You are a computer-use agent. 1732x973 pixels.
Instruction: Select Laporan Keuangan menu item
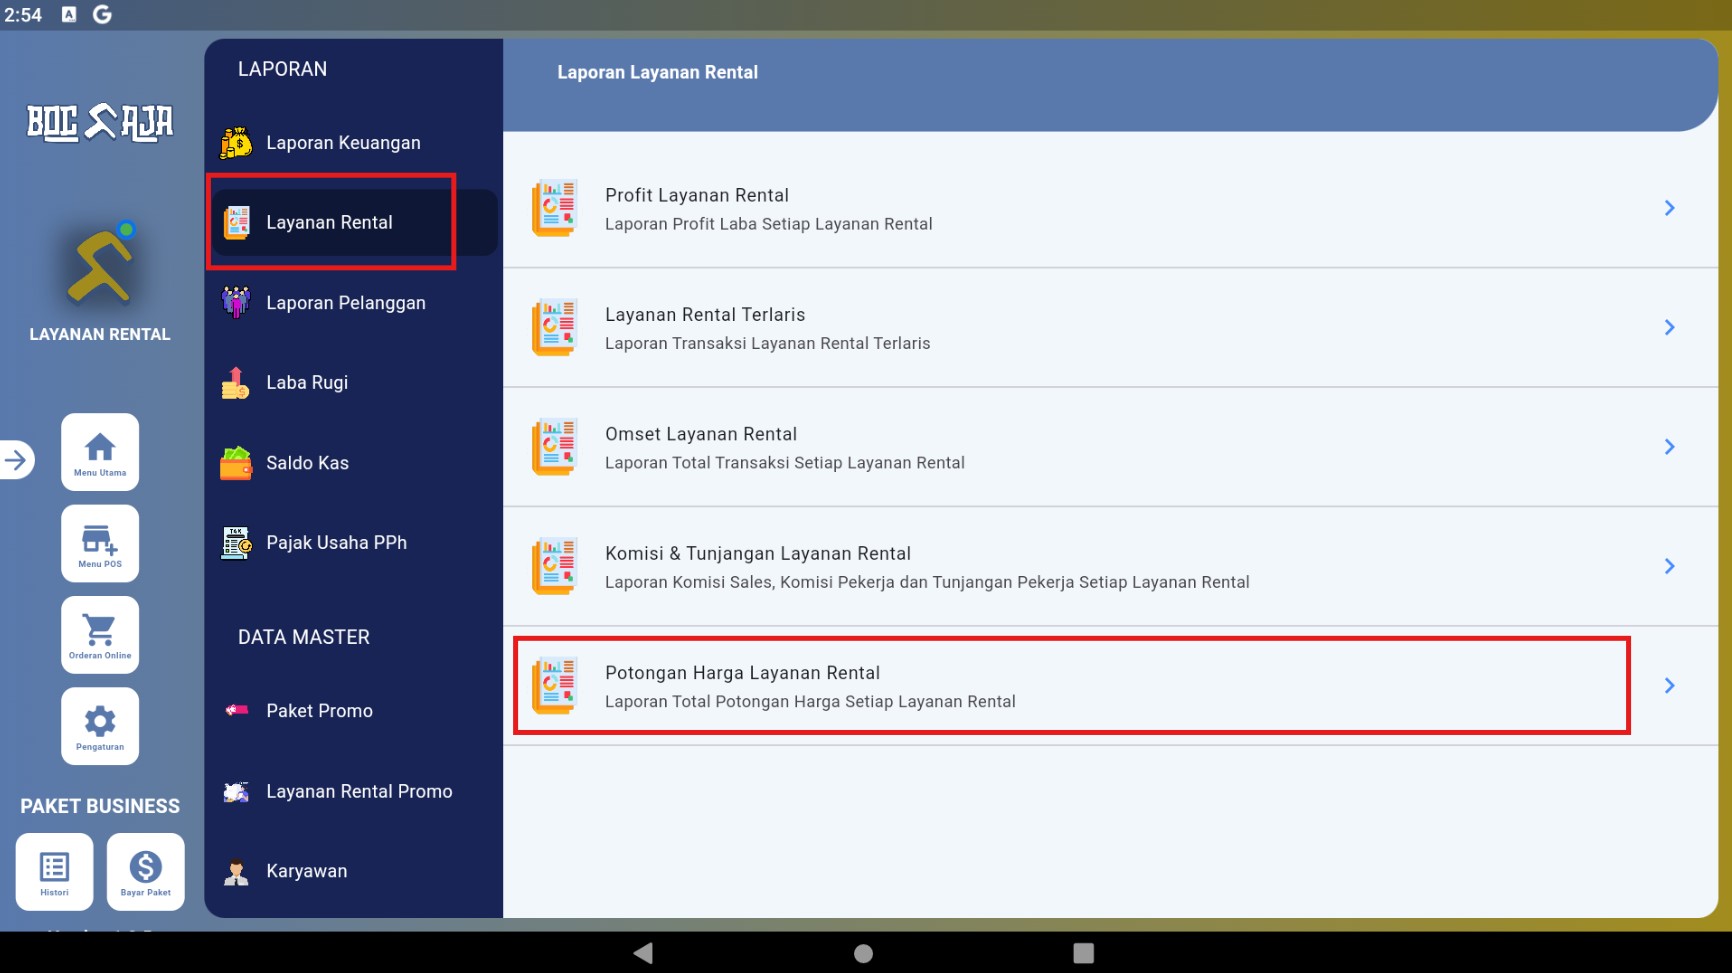pos(353,143)
